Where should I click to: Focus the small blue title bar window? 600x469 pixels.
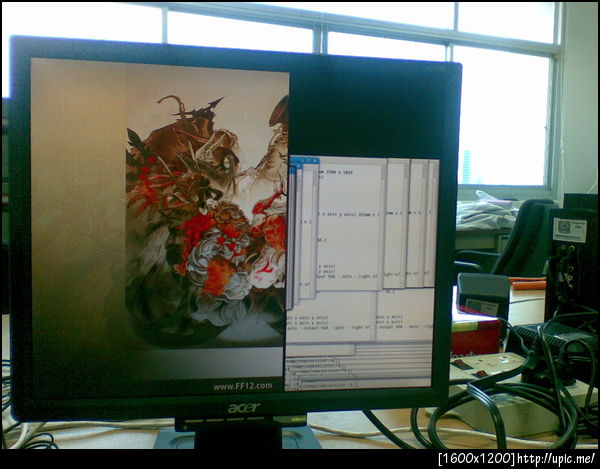[305, 161]
